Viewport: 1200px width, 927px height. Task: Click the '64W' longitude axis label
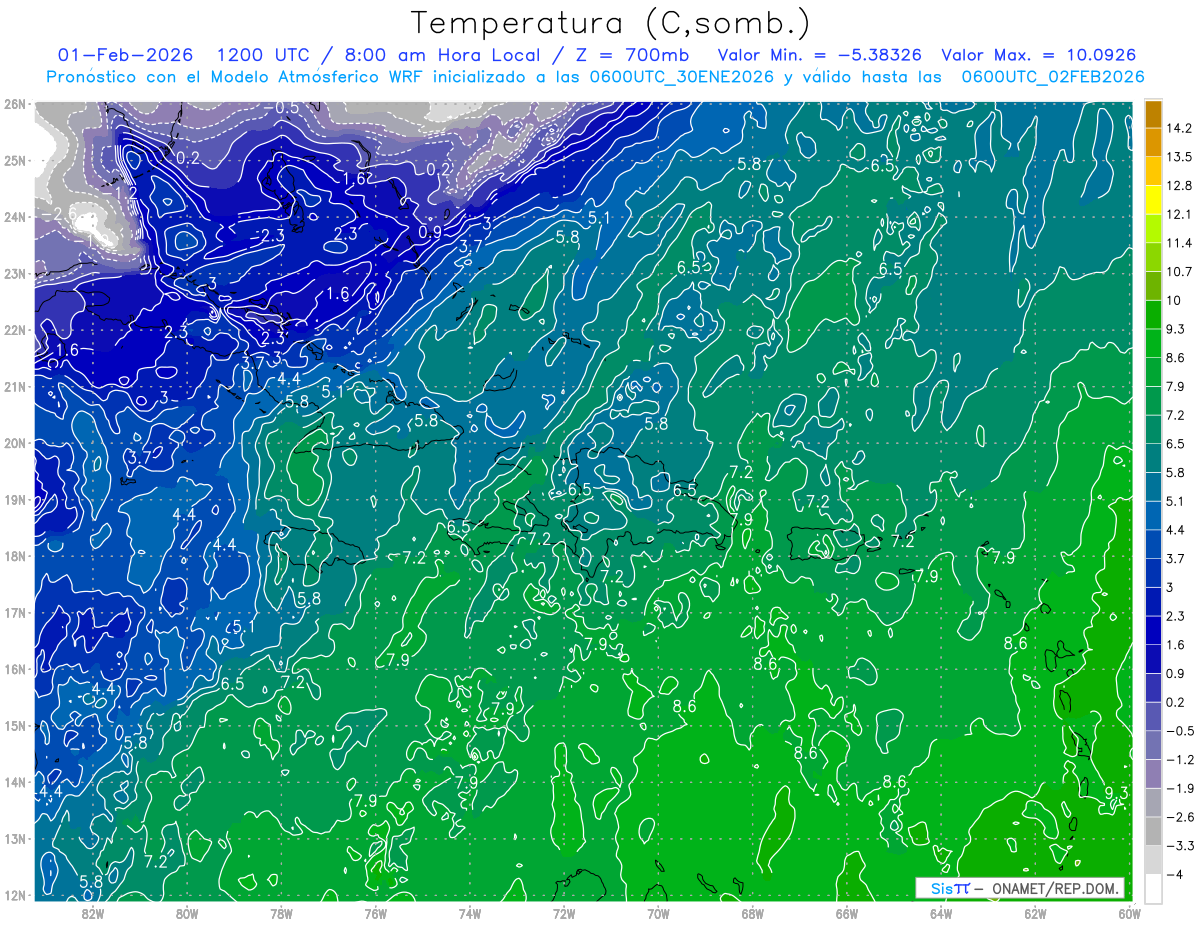pos(941,912)
